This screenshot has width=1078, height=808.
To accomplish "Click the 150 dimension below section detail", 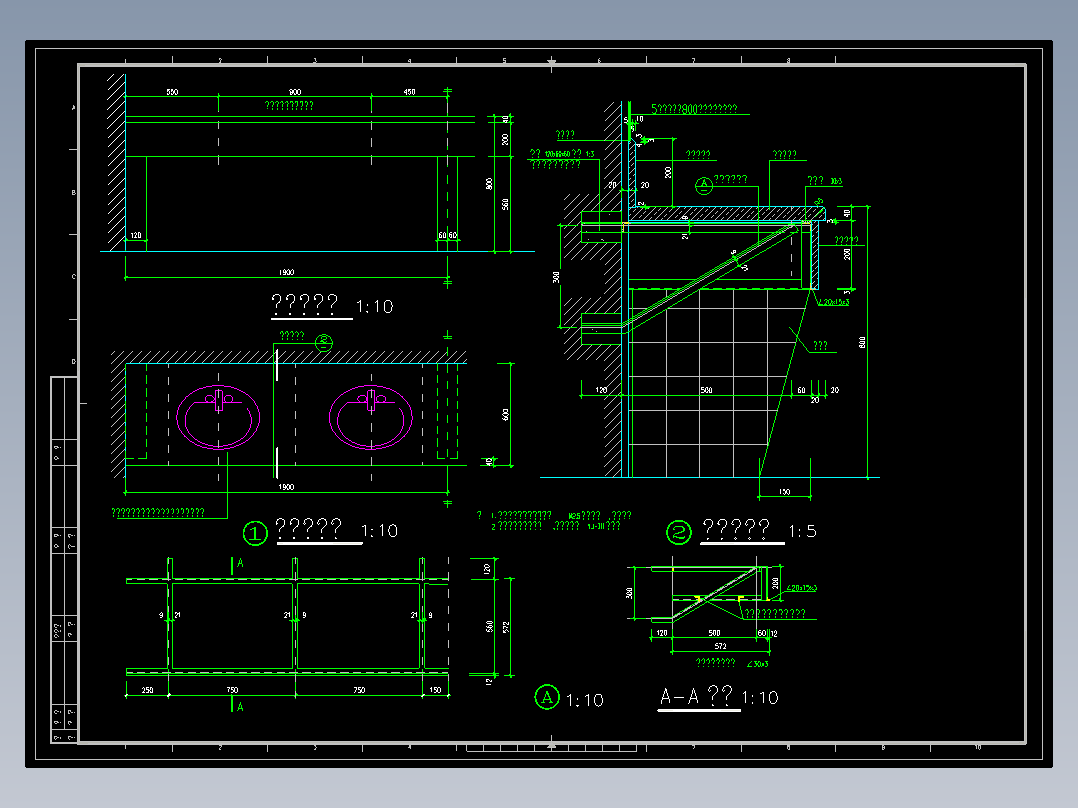I will pyautogui.click(x=784, y=492).
